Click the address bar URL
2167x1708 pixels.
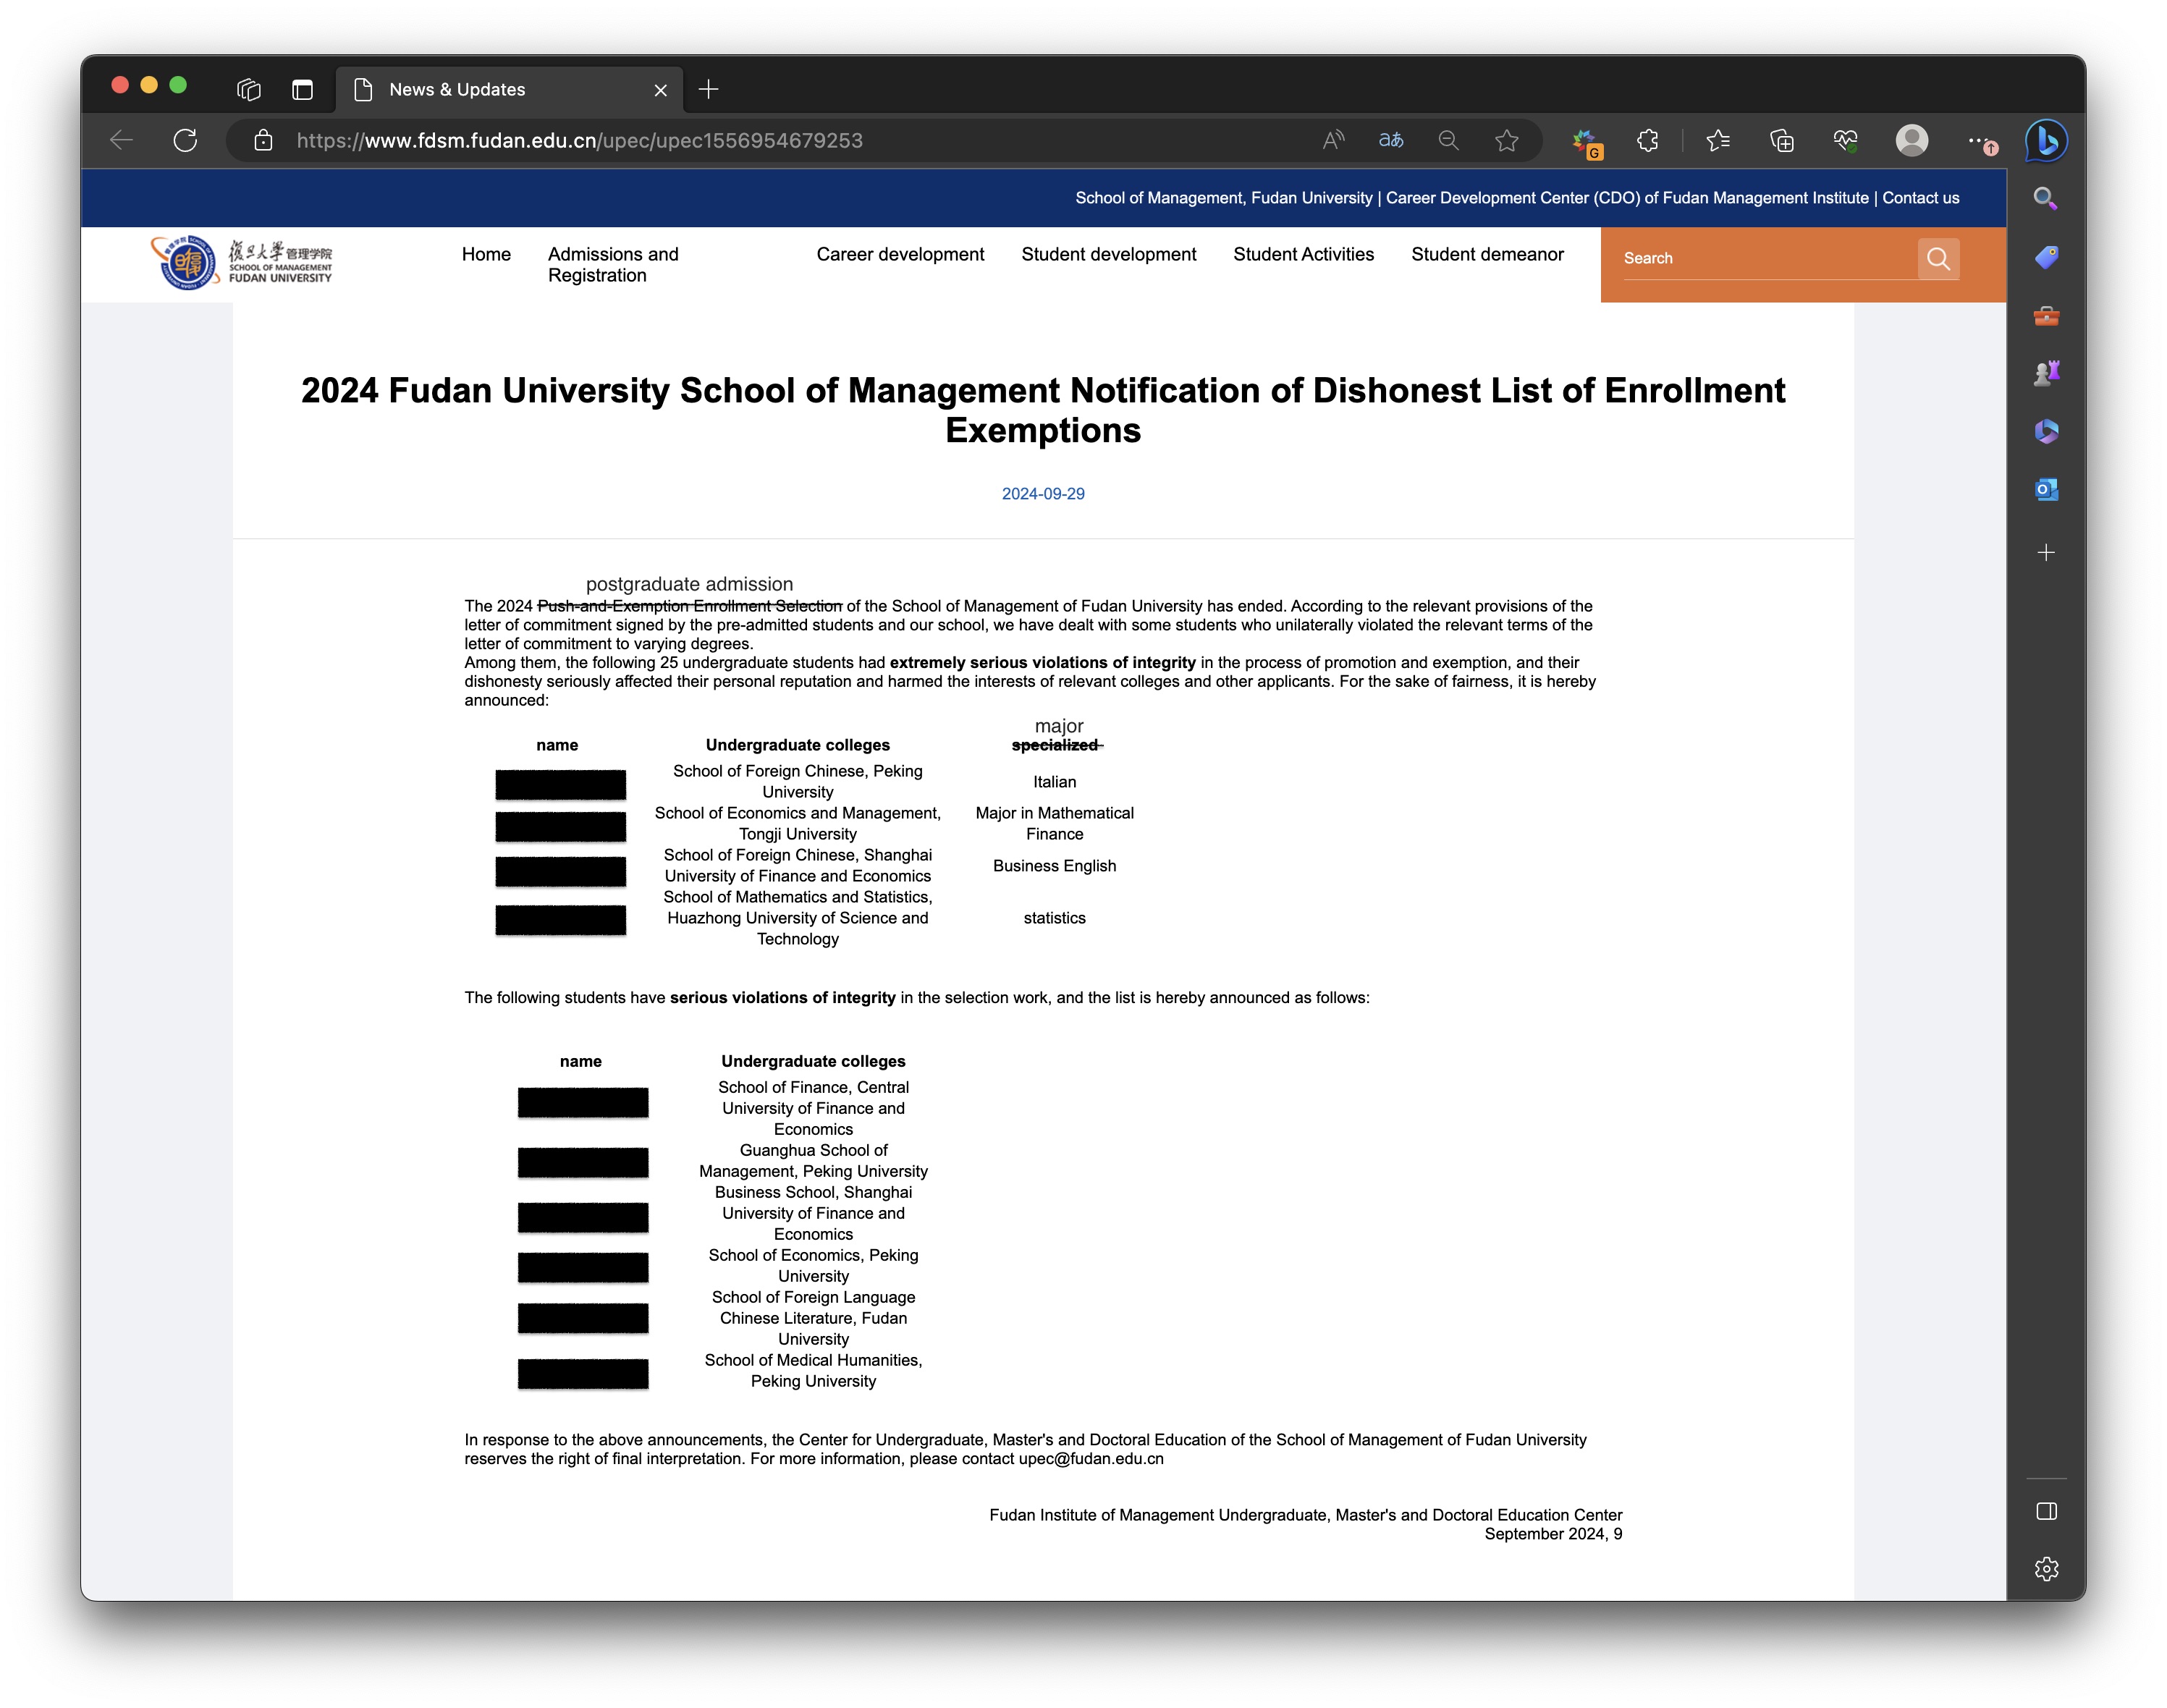pyautogui.click(x=579, y=141)
